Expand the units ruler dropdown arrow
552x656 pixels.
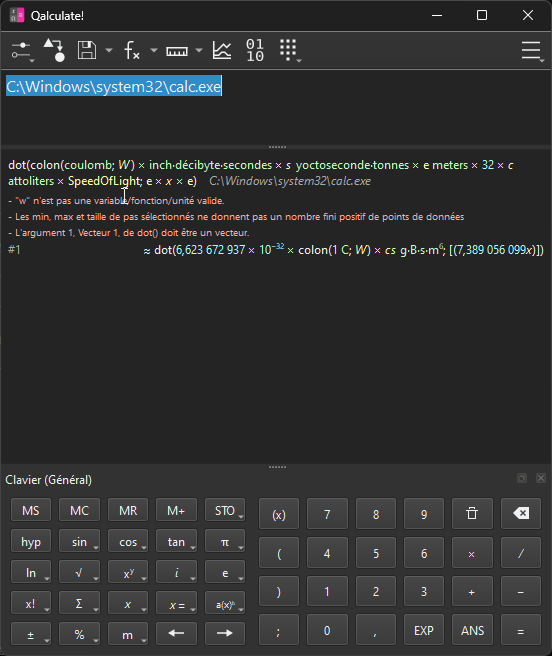pos(199,51)
